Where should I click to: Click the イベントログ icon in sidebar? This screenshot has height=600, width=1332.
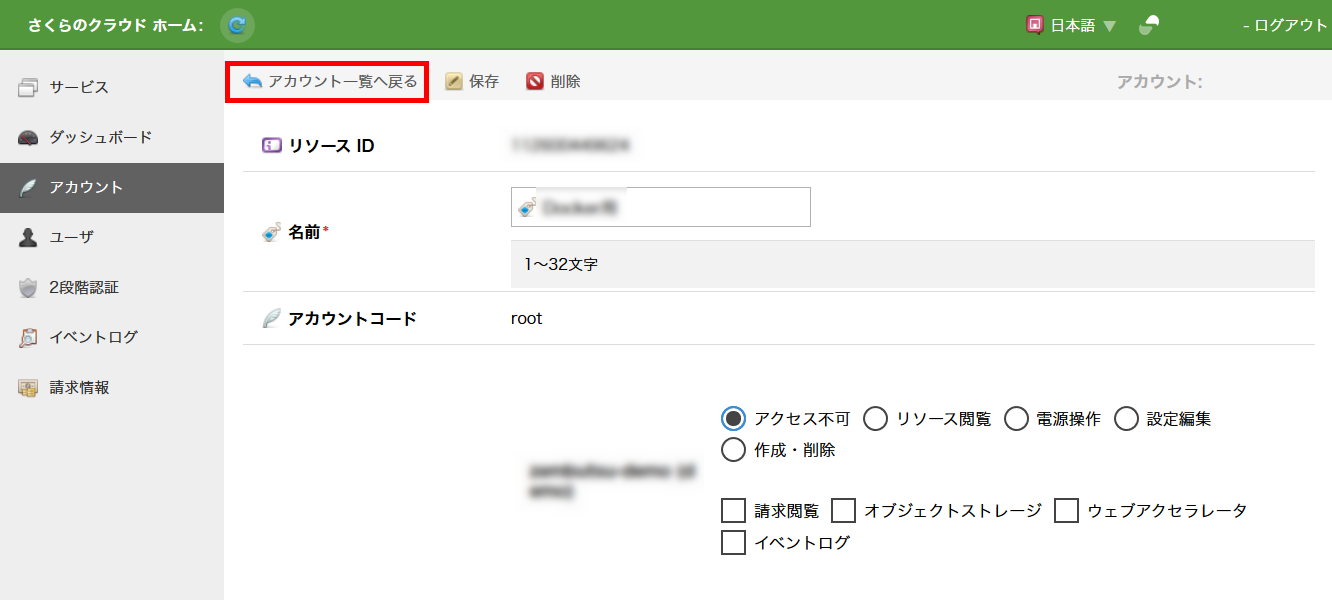pos(29,338)
